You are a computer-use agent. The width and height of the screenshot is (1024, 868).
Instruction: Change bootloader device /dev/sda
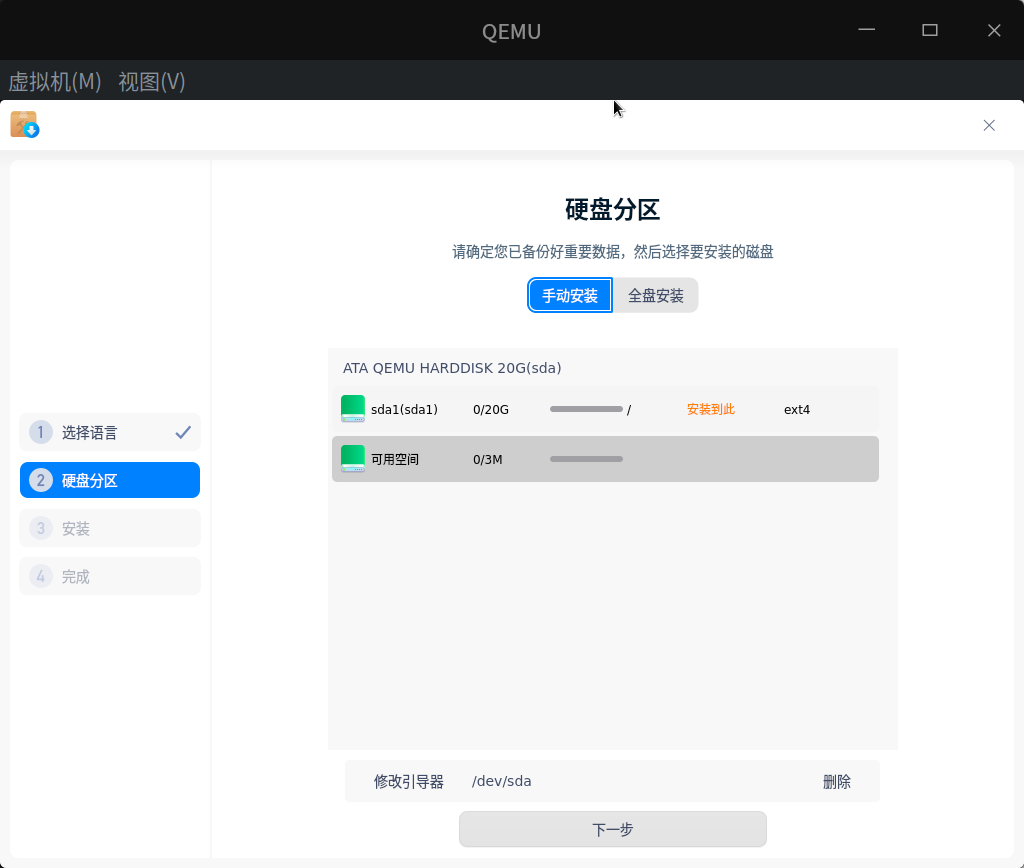(x=502, y=782)
